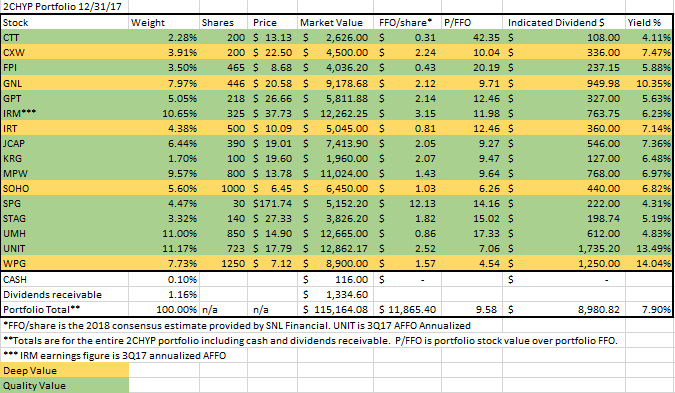Select the Weight header cell
Viewport: 675px width, 393px height.
pos(164,22)
